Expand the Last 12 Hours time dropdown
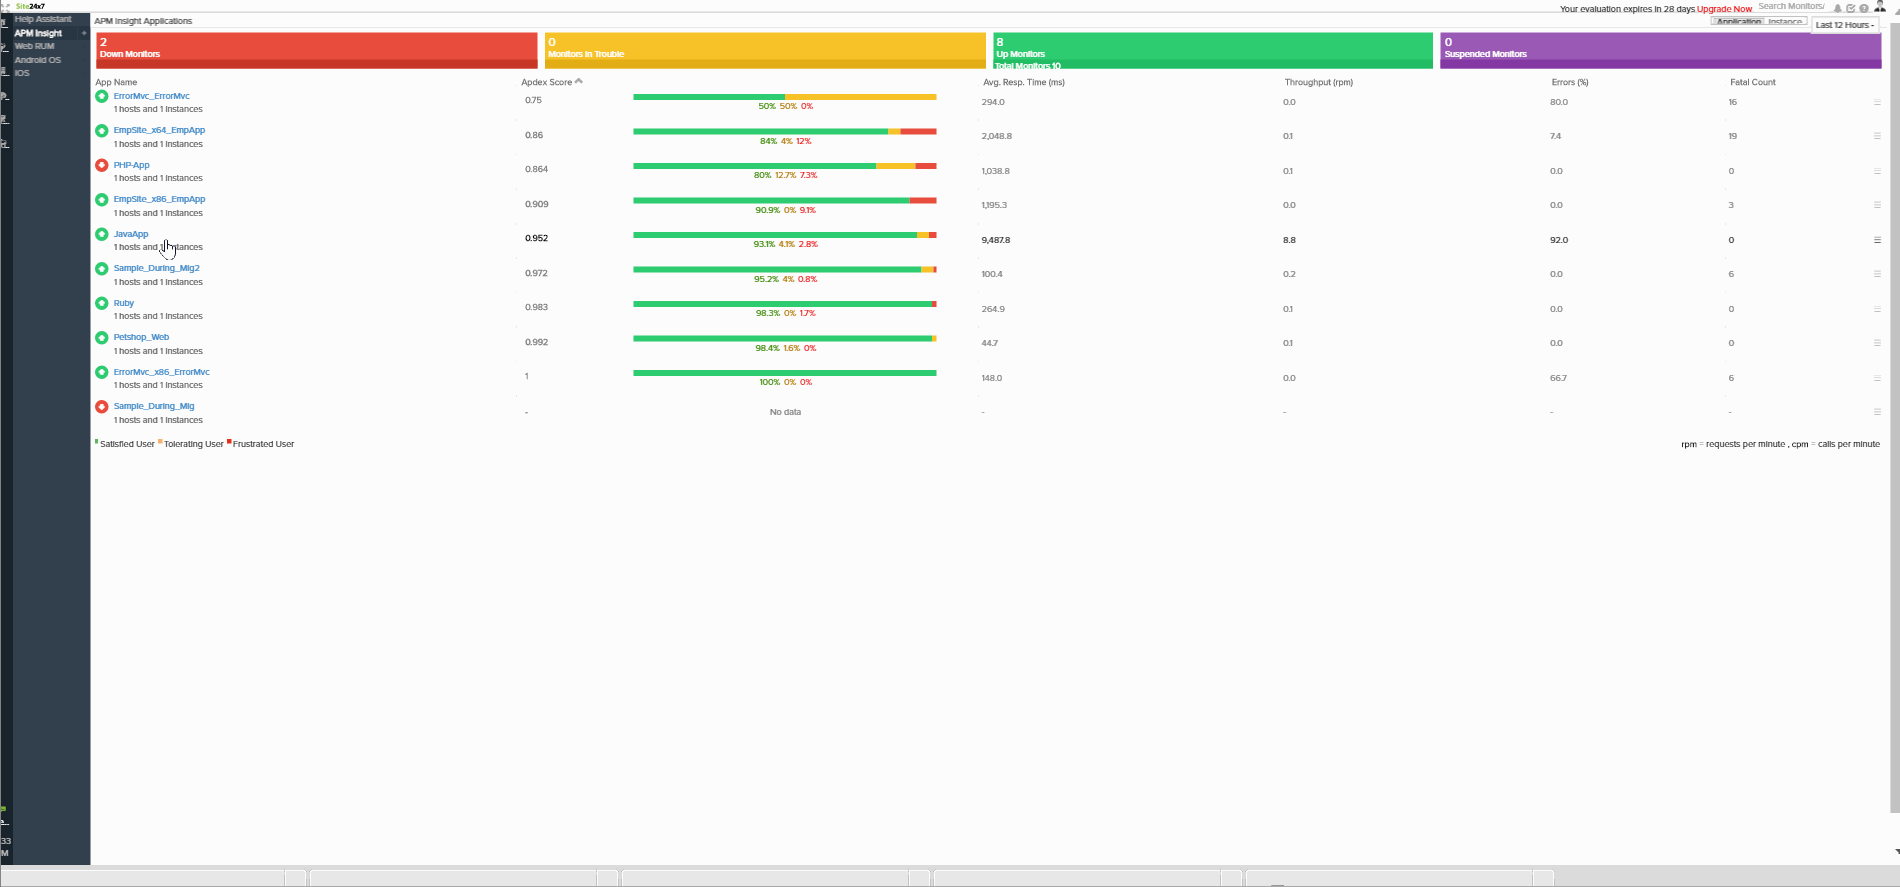Image resolution: width=1900 pixels, height=887 pixels. (1845, 25)
